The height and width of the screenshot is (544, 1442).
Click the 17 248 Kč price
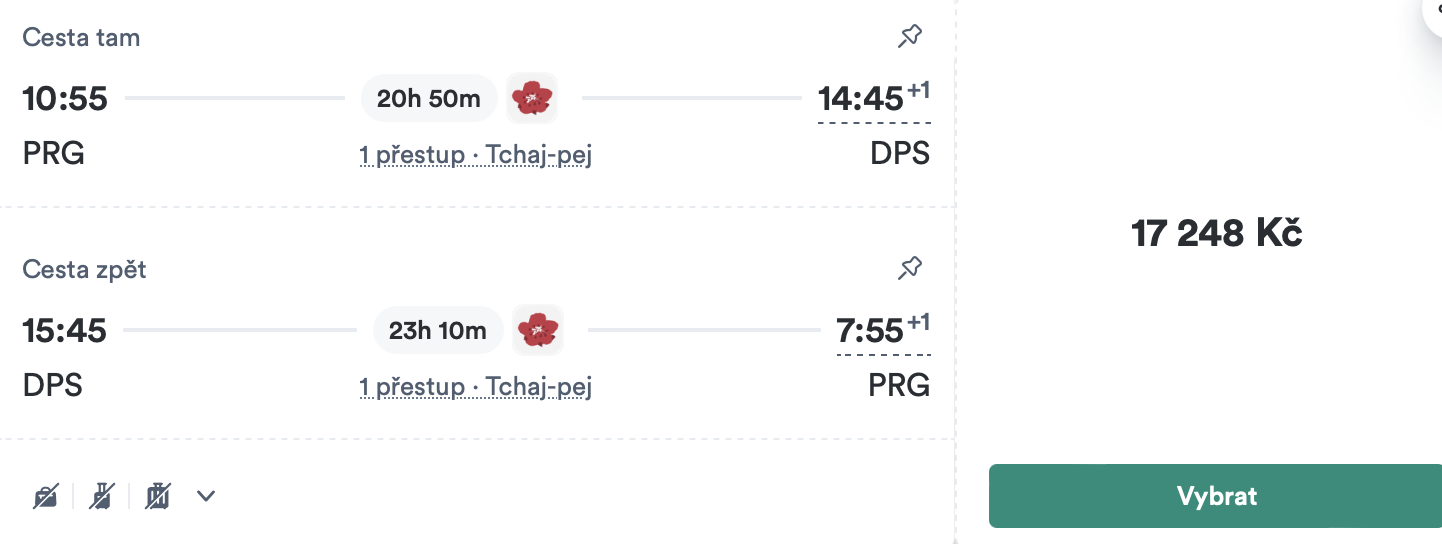pyautogui.click(x=1217, y=234)
